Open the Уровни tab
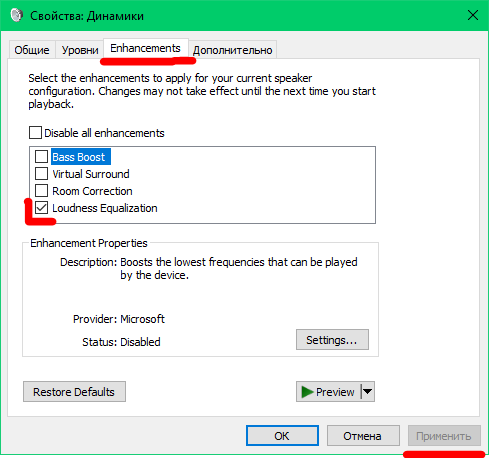The image size is (489, 458). pyautogui.click(x=80, y=50)
